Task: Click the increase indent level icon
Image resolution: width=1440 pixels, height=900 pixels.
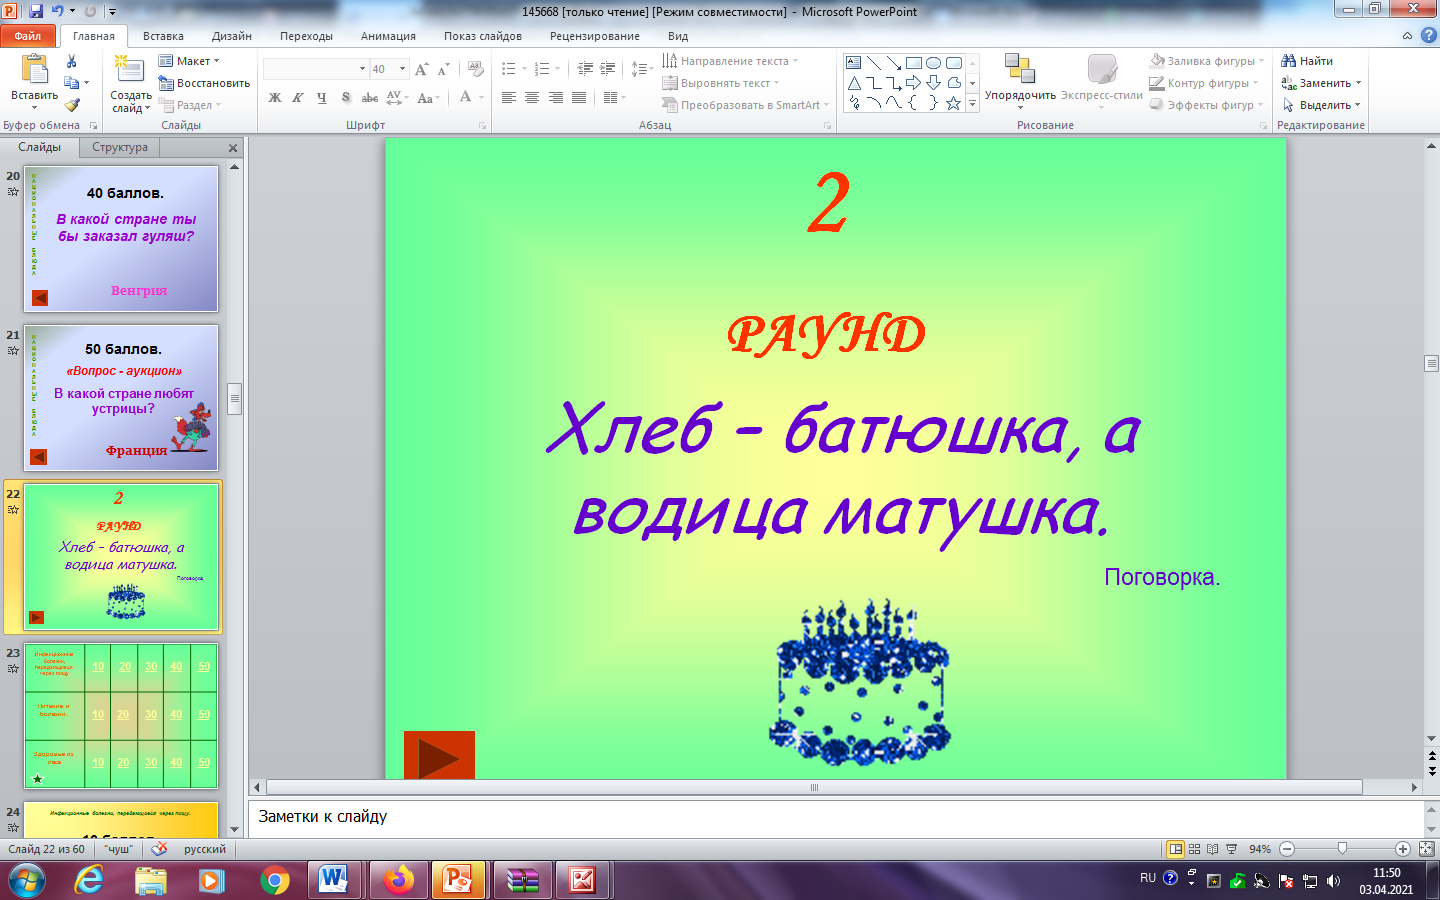Action: 607,69
